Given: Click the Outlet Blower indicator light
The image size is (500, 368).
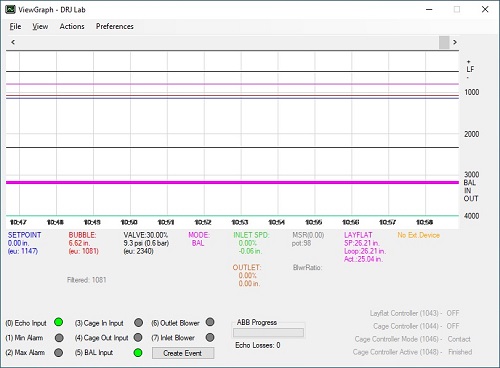Looking at the screenshot, I should [x=210, y=322].
